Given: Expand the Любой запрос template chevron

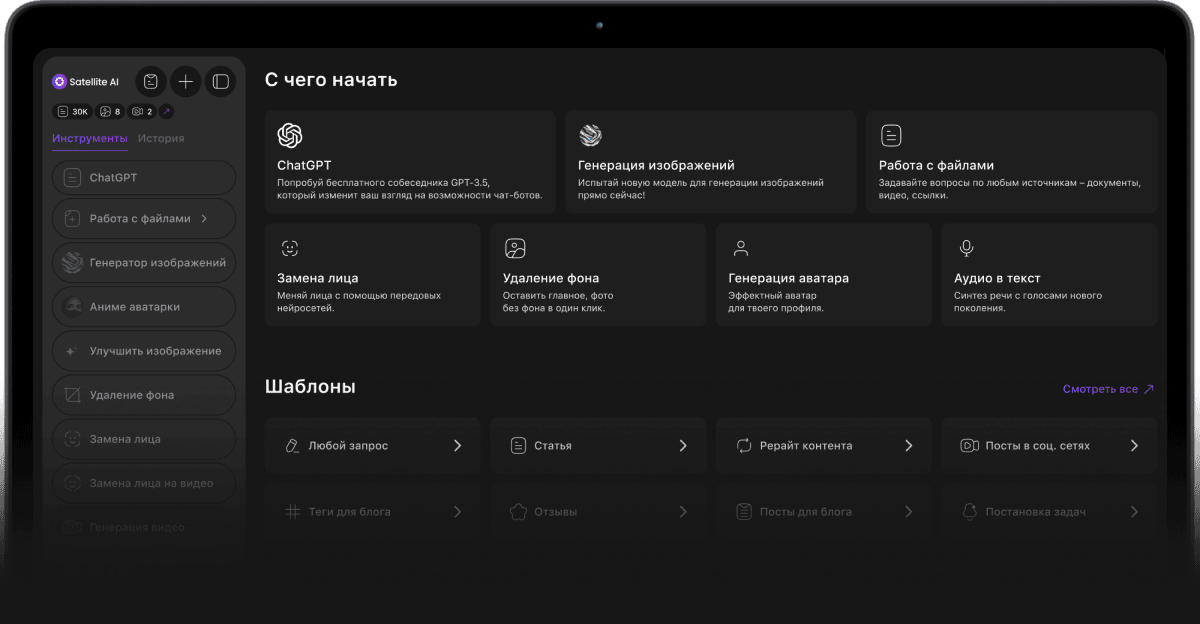Looking at the screenshot, I should (x=457, y=446).
